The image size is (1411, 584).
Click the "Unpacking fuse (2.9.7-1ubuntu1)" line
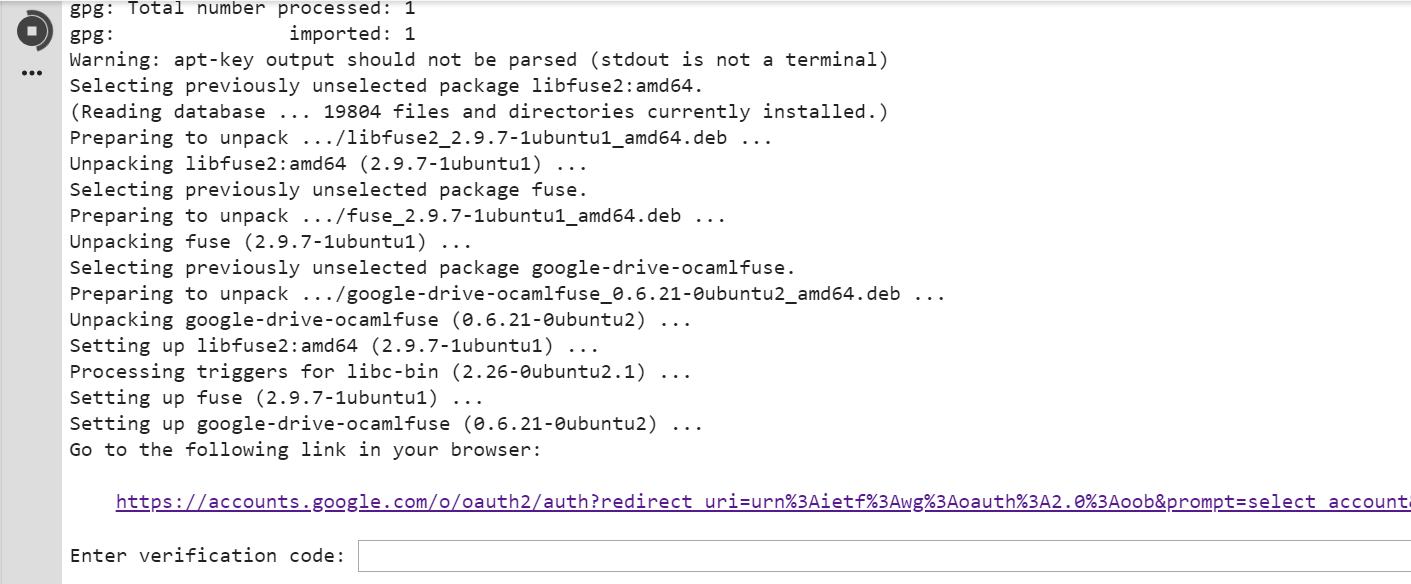pyautogui.click(x=270, y=242)
